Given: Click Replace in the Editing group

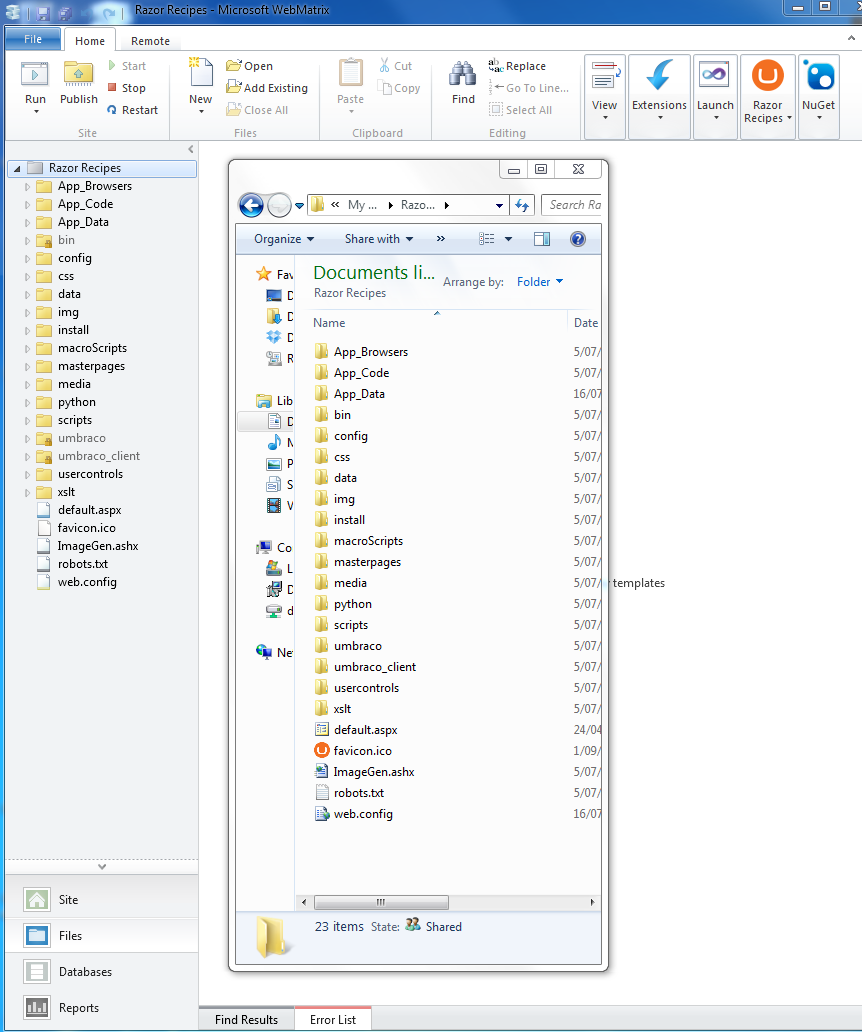Looking at the screenshot, I should point(517,66).
